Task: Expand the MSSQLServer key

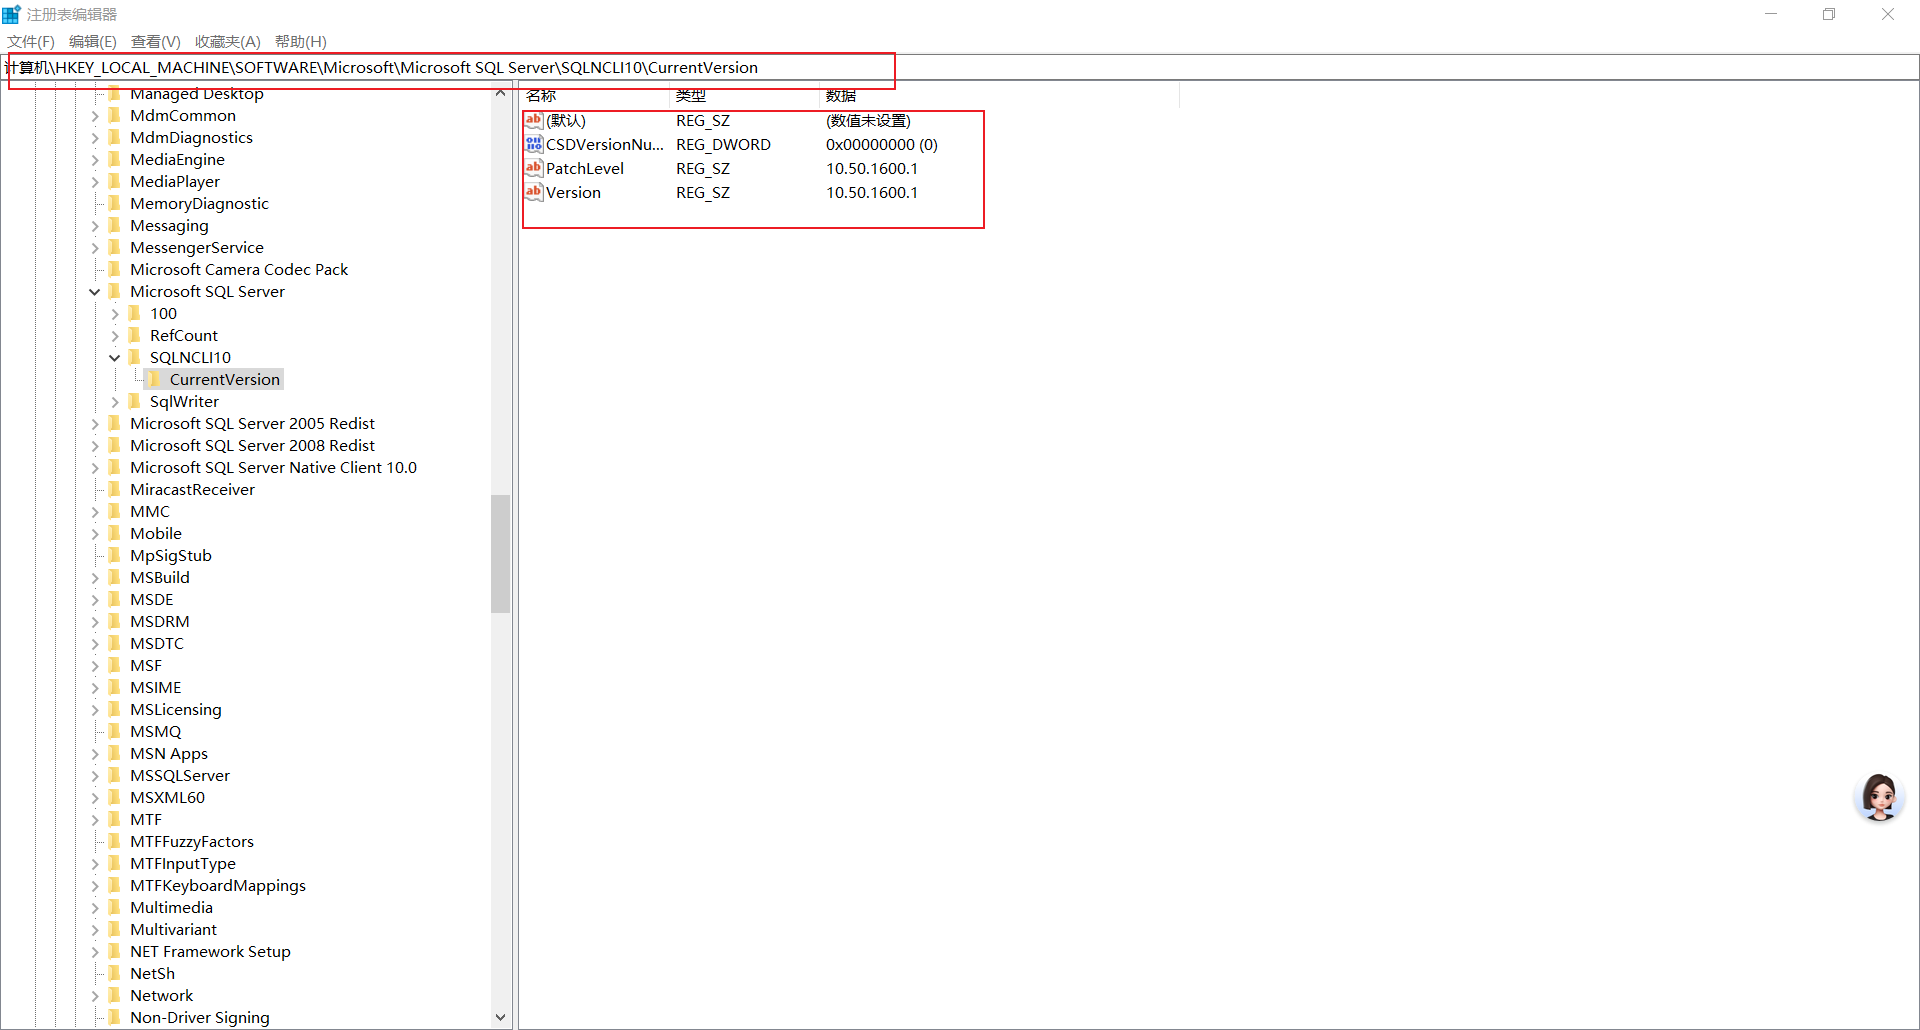Action: pos(95,776)
